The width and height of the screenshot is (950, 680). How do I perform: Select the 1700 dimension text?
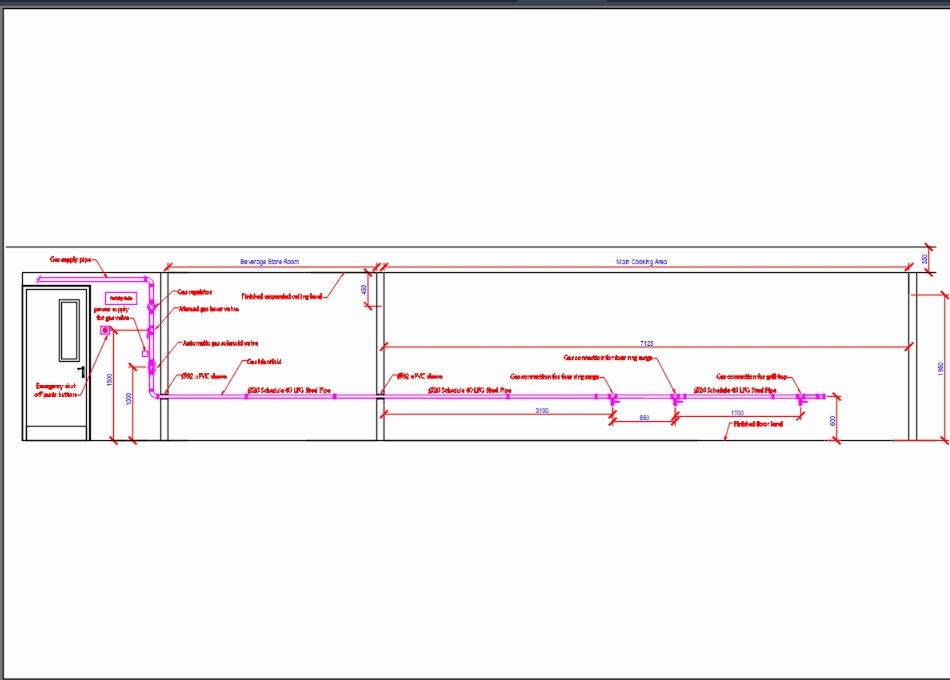(x=737, y=412)
